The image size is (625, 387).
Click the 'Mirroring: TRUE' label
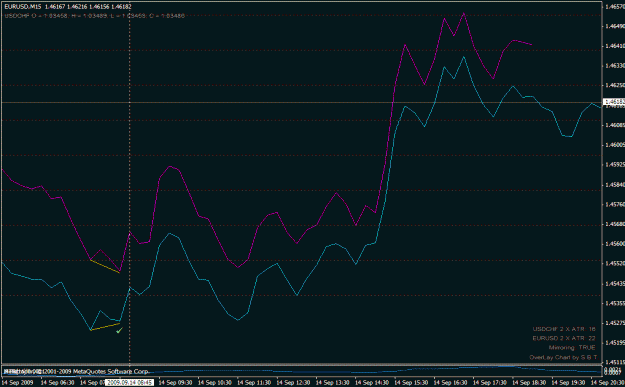click(572, 348)
